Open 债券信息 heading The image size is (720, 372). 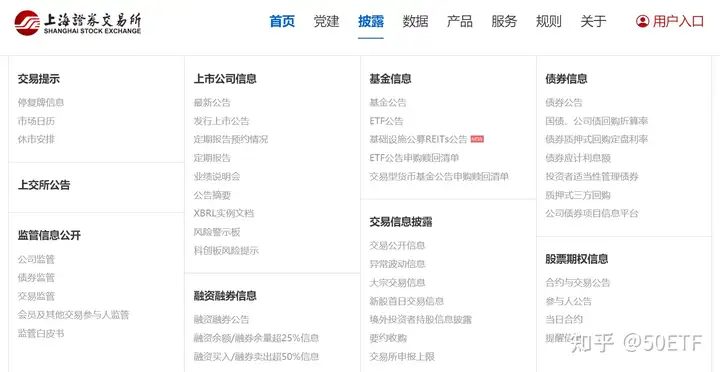pos(566,79)
